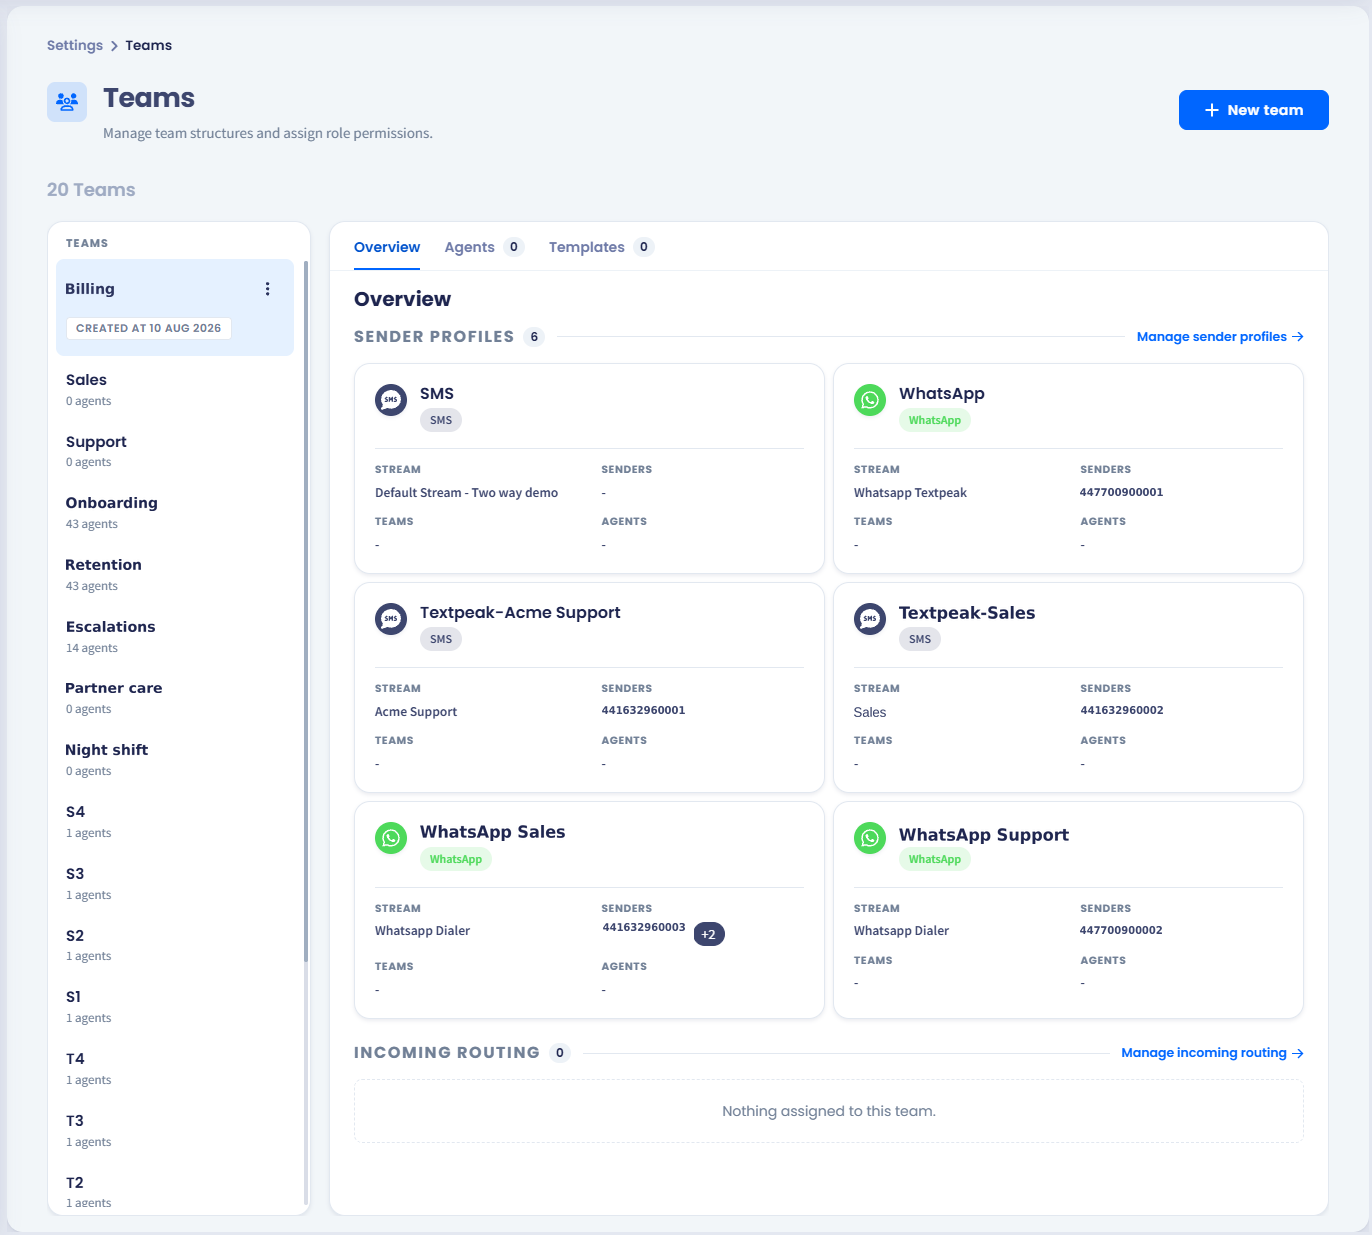The width and height of the screenshot is (1372, 1235).
Task: Click the '20 Teams' count text
Action: coord(91,190)
